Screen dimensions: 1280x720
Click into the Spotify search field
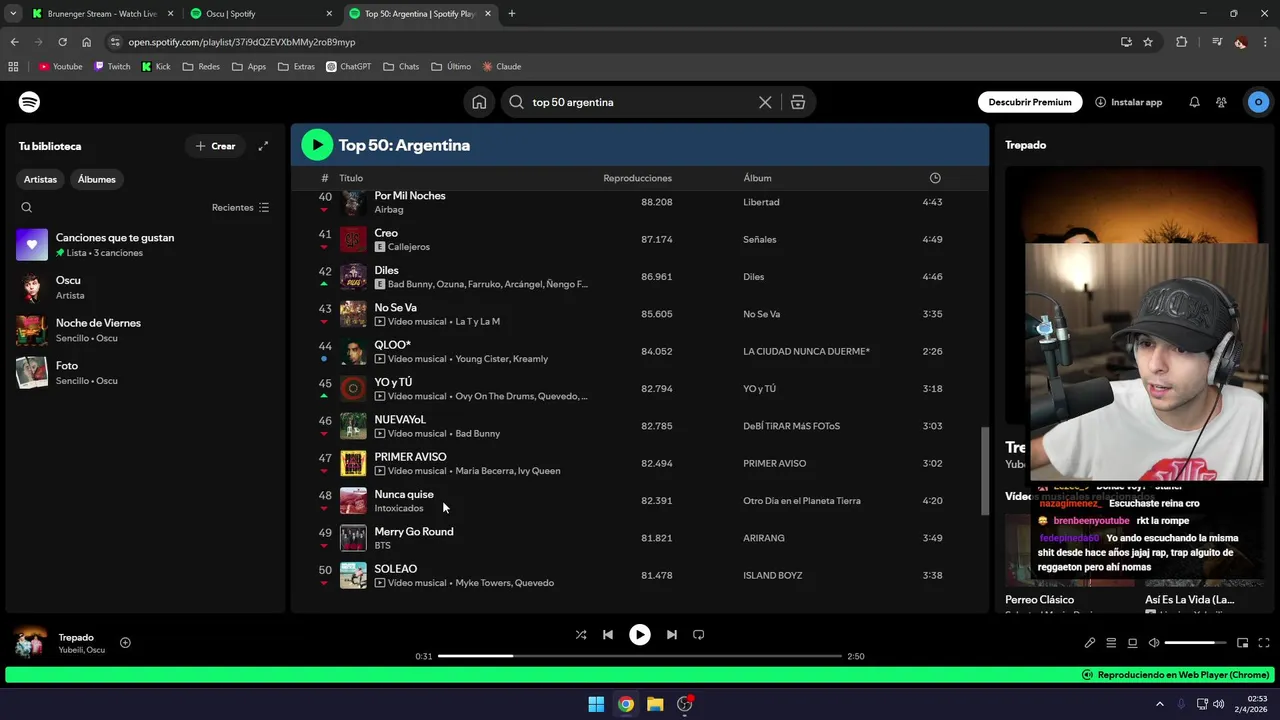pos(640,102)
